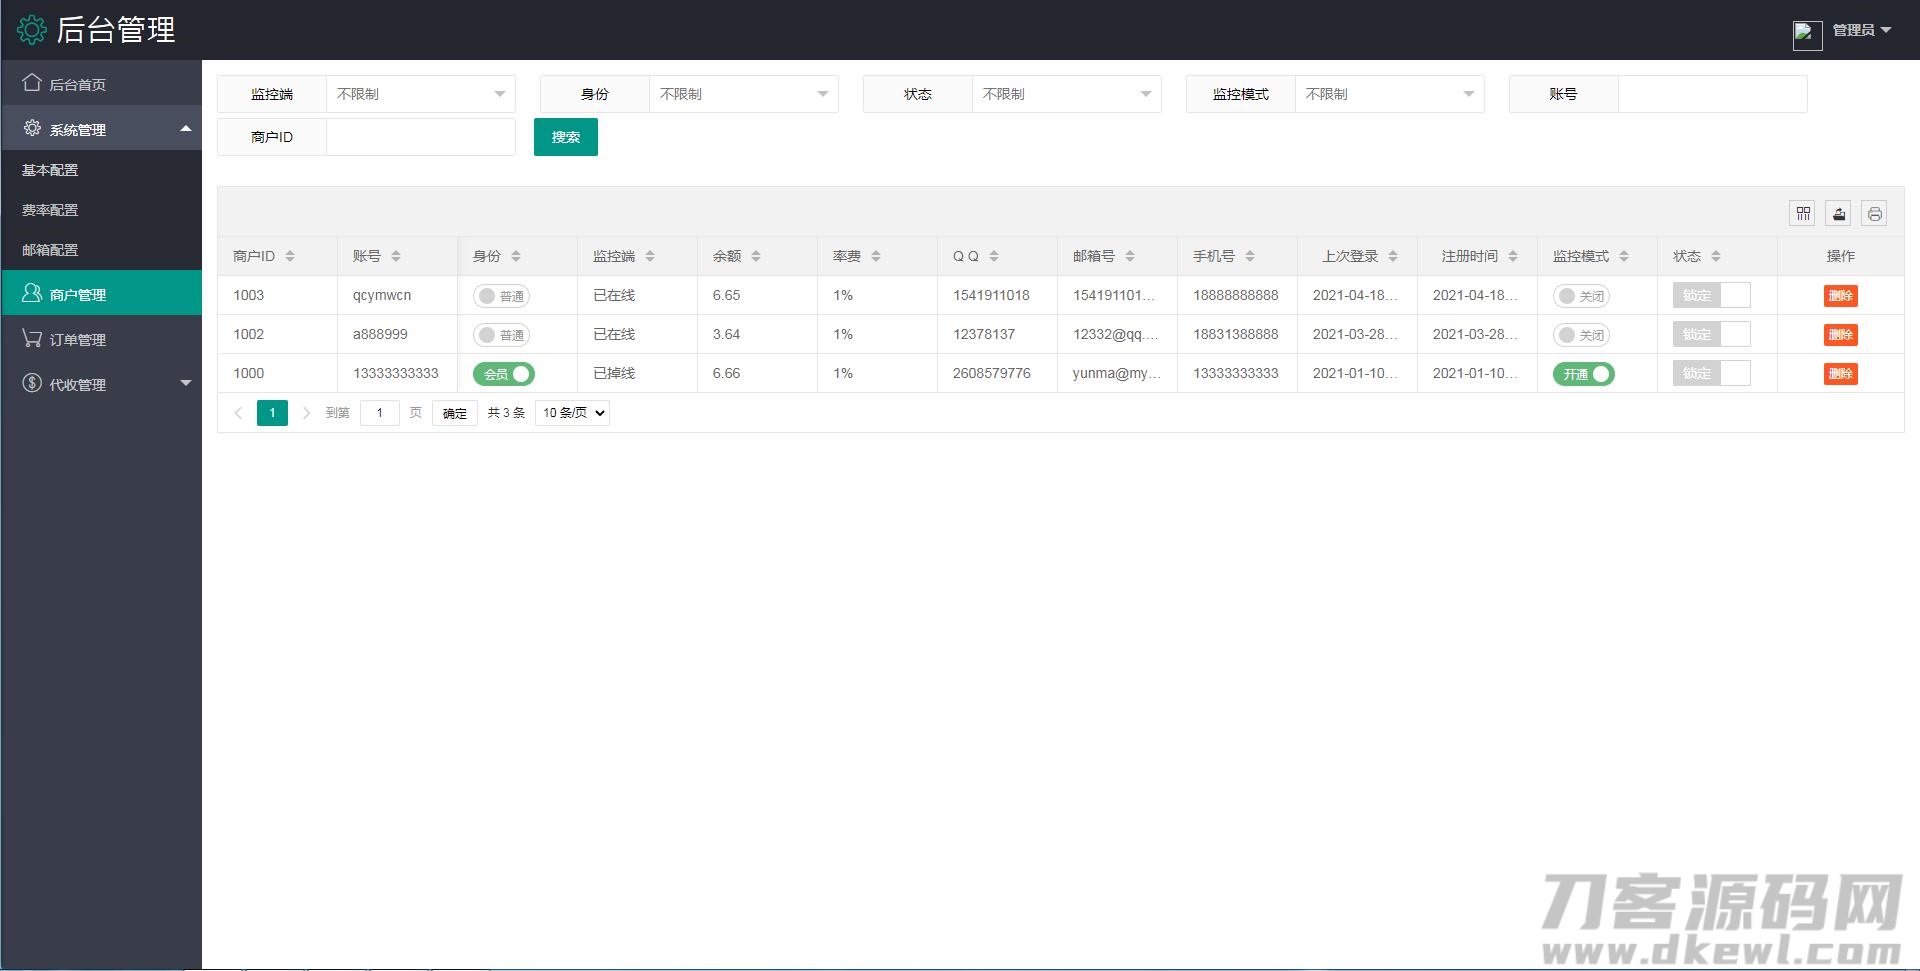Sort the table by 余额 column arrows
The image size is (1920, 971).
tap(758, 255)
